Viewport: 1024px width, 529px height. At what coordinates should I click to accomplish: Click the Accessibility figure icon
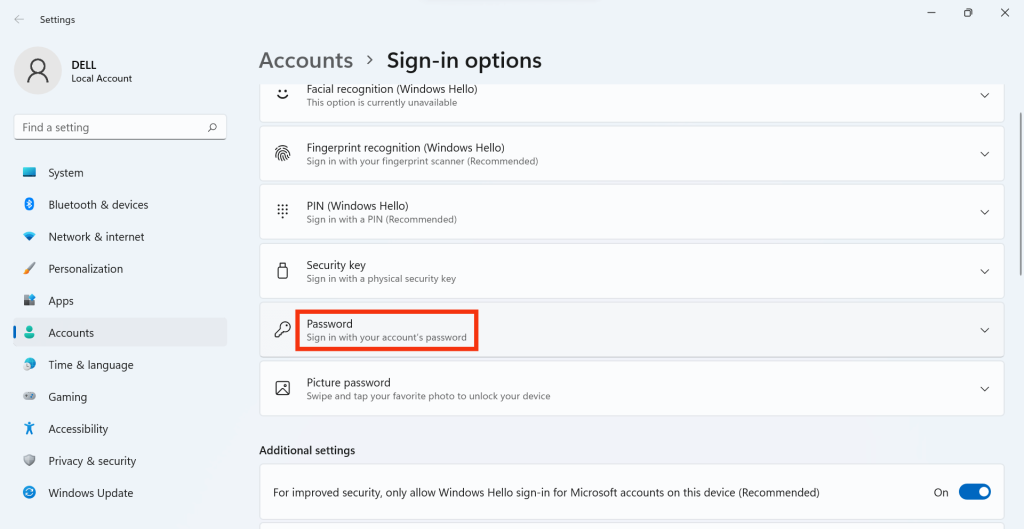coord(29,428)
